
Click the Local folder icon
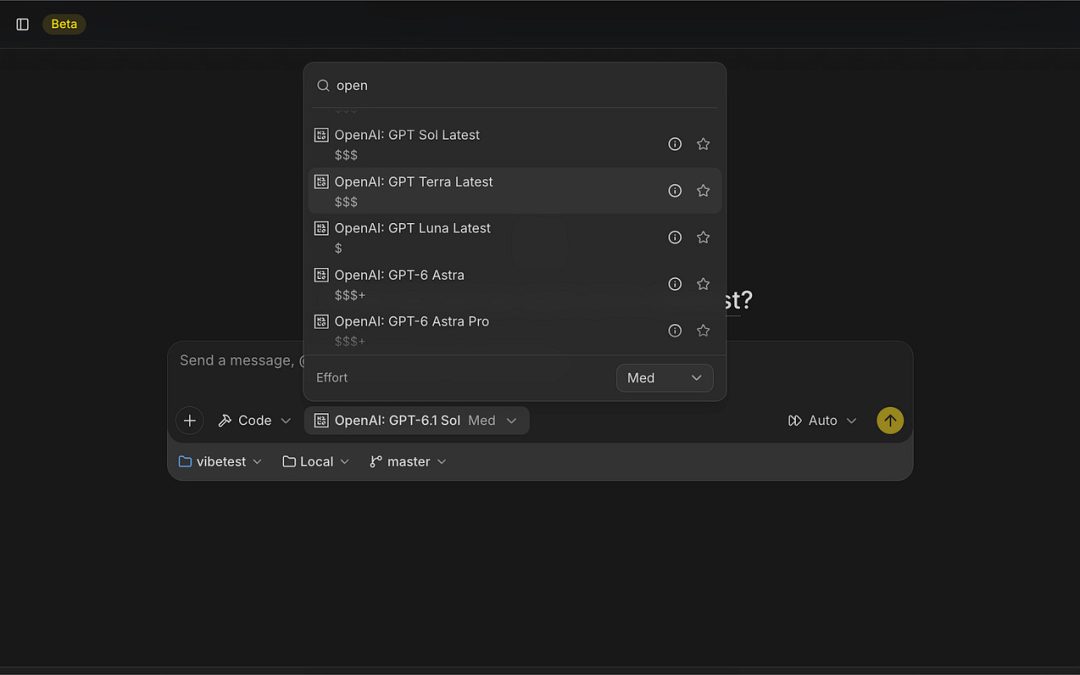[x=289, y=461]
